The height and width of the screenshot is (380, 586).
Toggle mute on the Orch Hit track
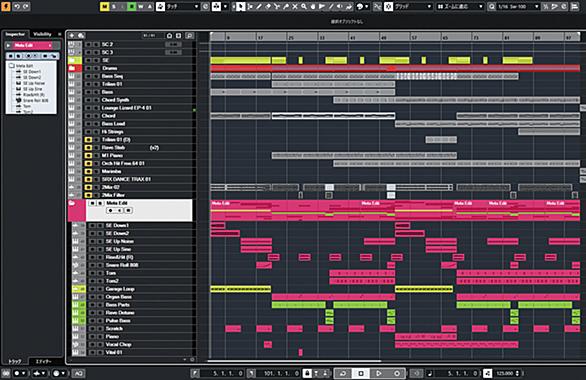coord(88,163)
